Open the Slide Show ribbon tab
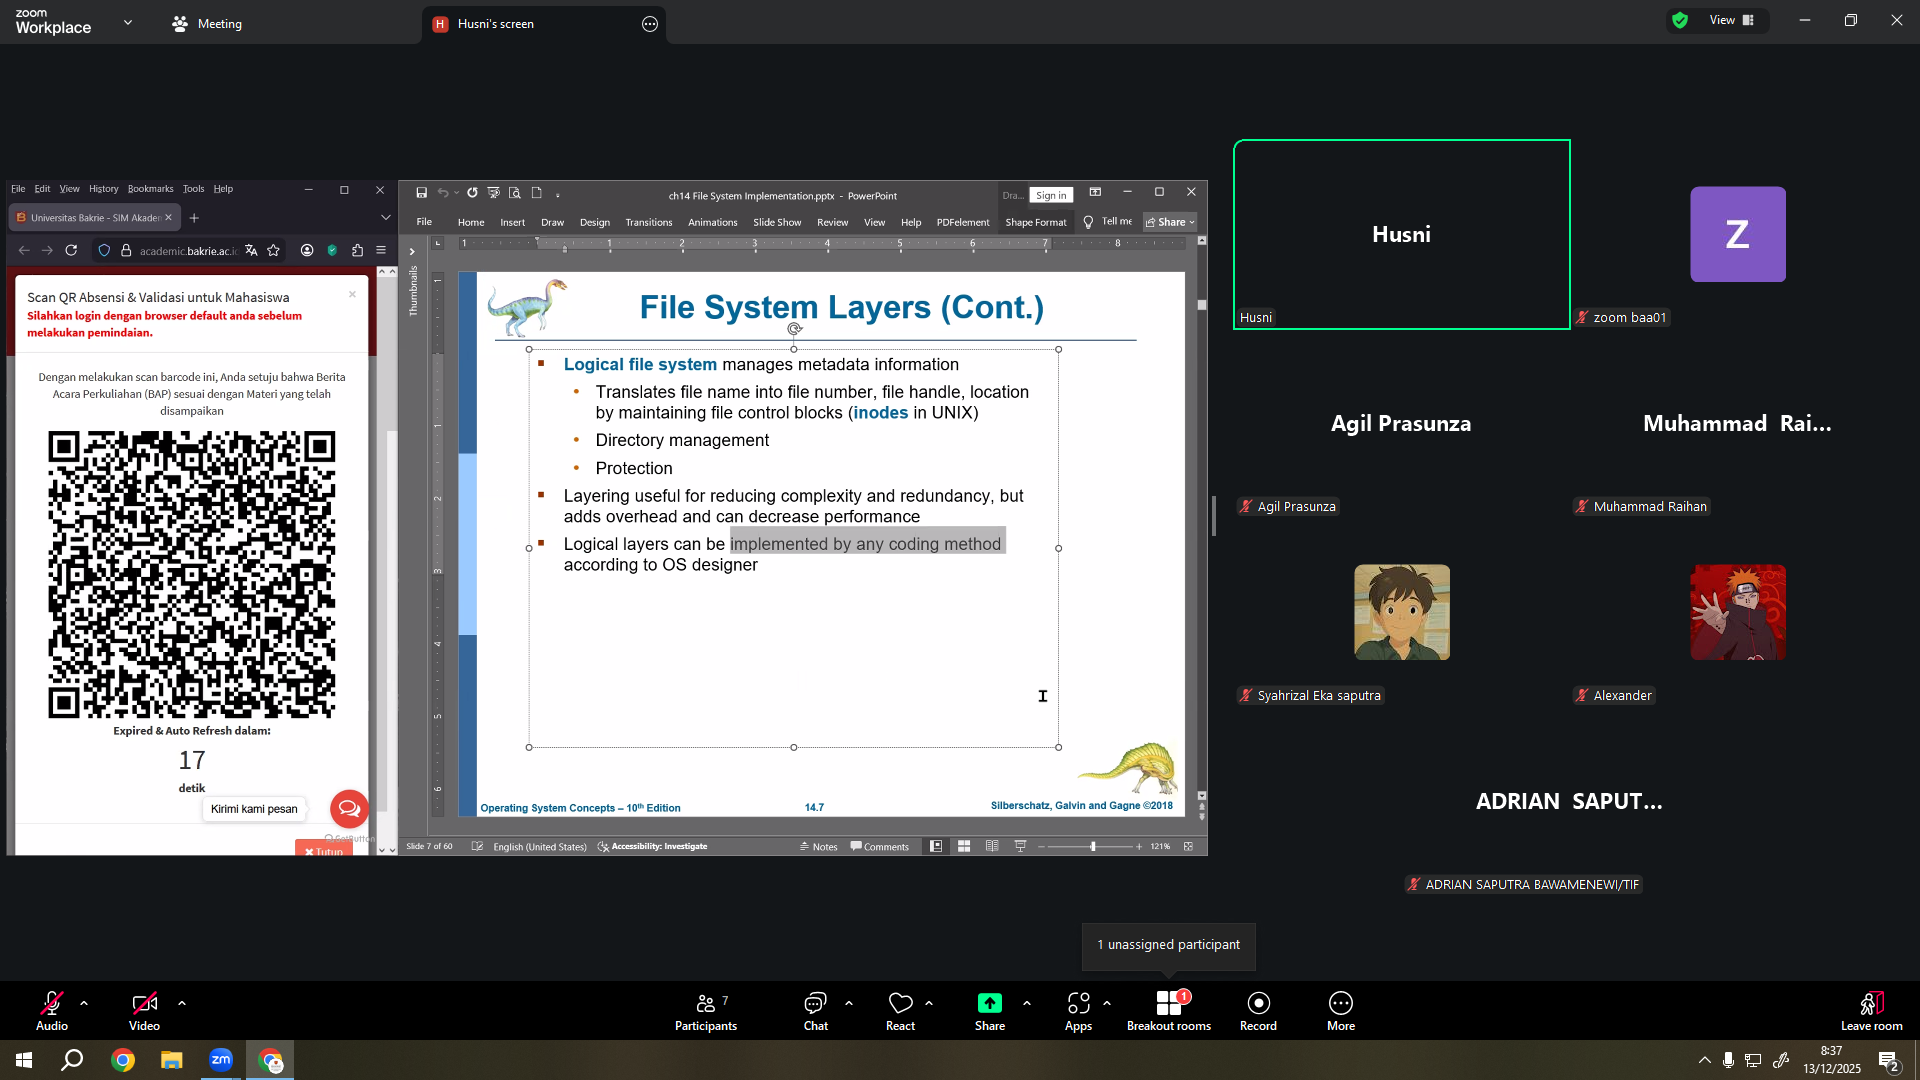Screen dimensions: 1920x1080 (x=777, y=222)
